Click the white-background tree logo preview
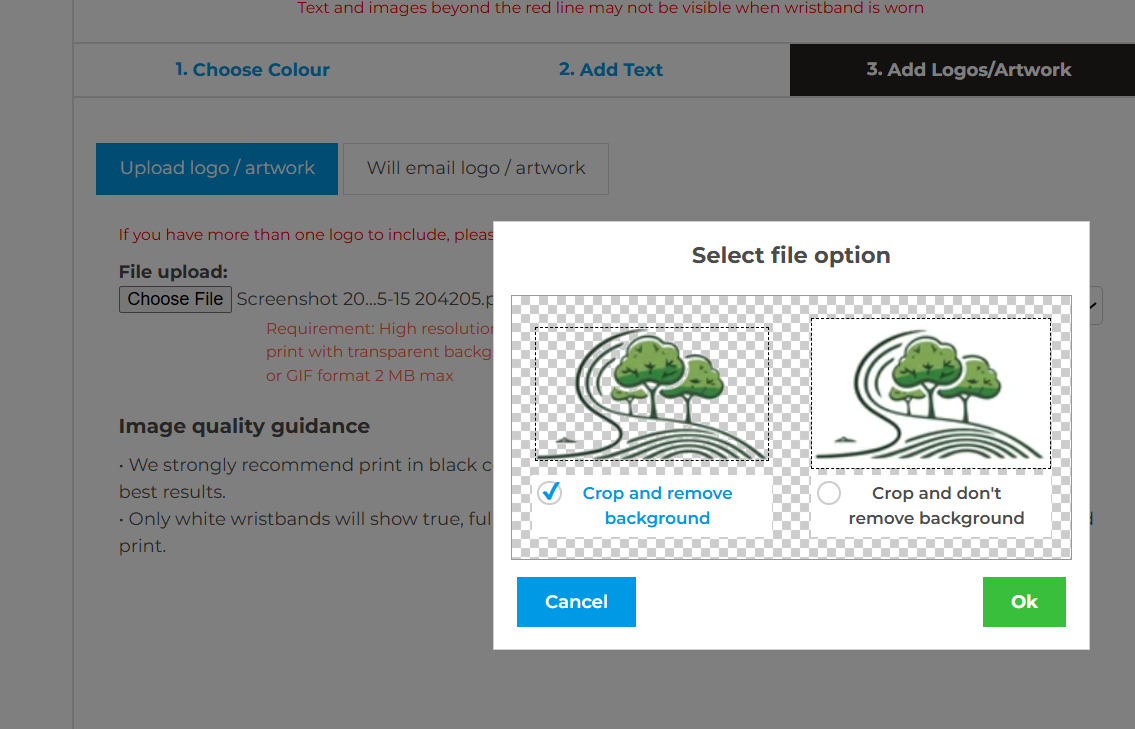Viewport: 1135px width, 729px height. 930,393
